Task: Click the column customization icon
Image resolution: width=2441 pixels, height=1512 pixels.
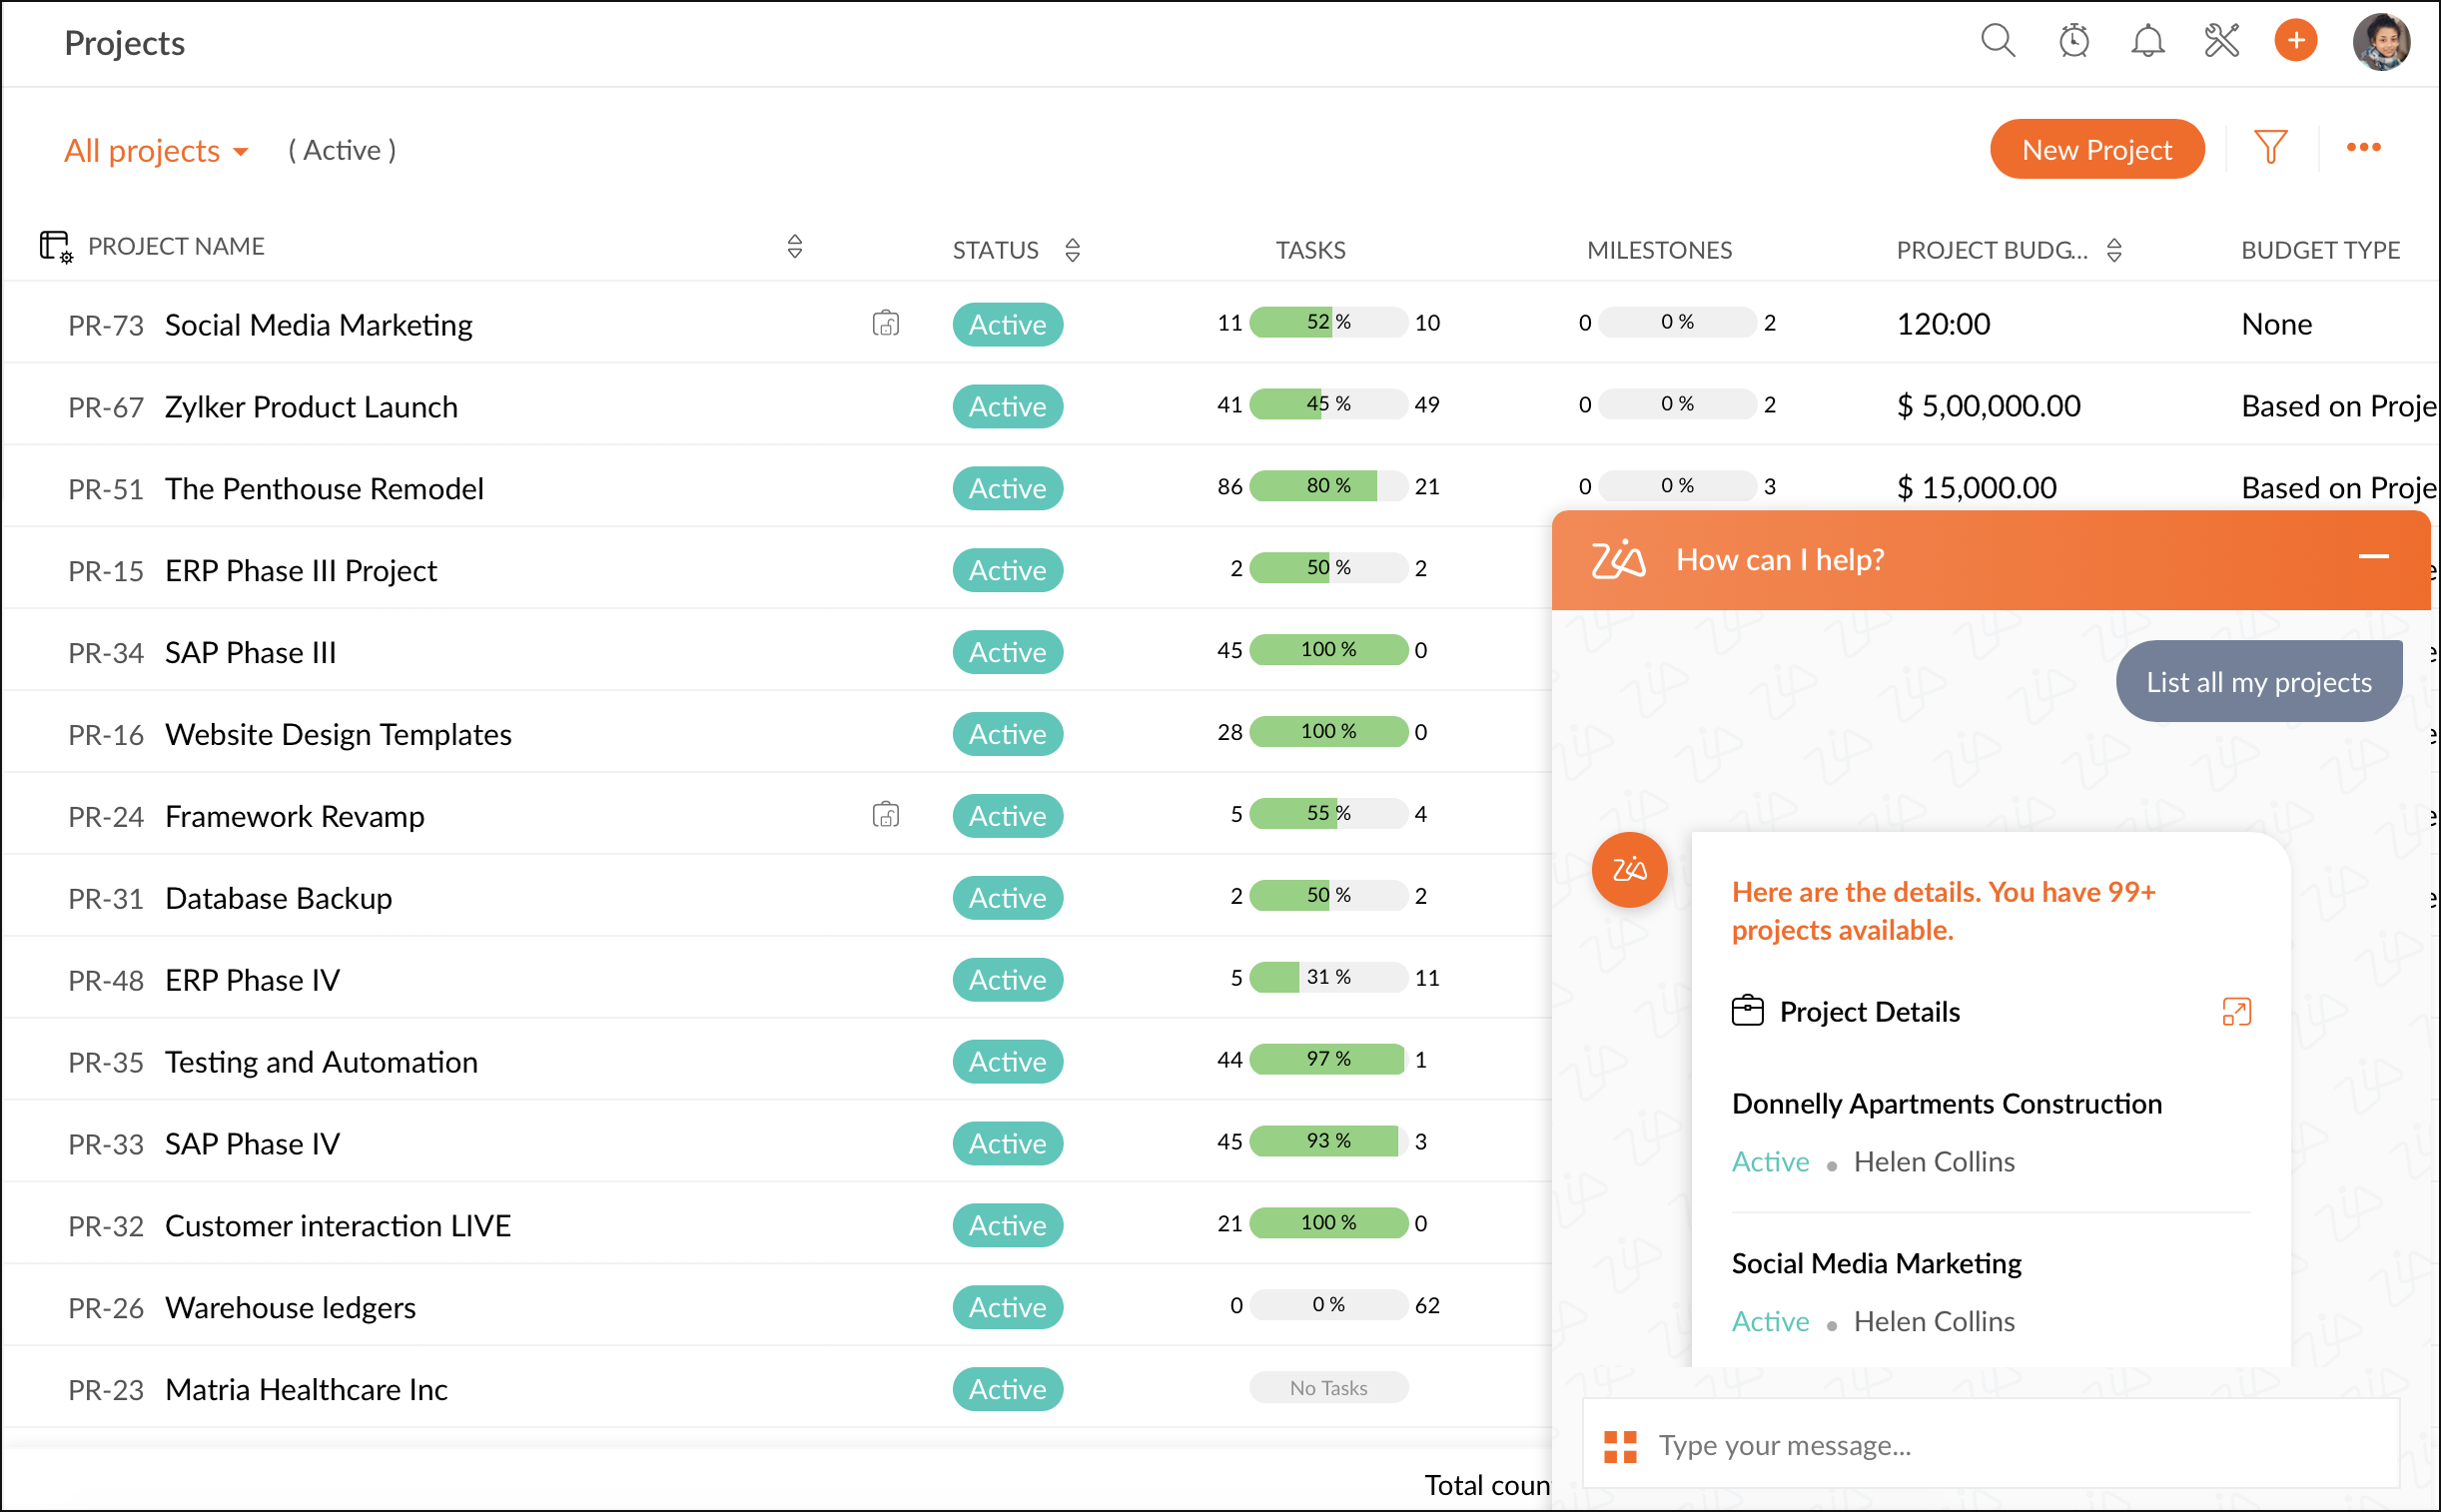Action: click(55, 246)
